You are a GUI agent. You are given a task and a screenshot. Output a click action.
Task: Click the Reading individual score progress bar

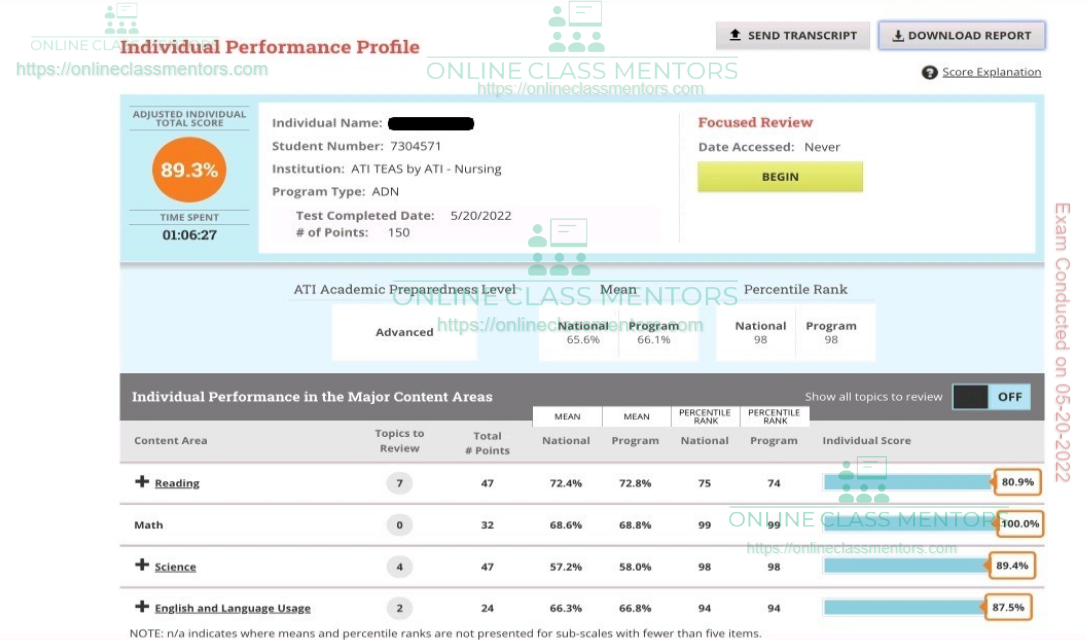(906, 482)
